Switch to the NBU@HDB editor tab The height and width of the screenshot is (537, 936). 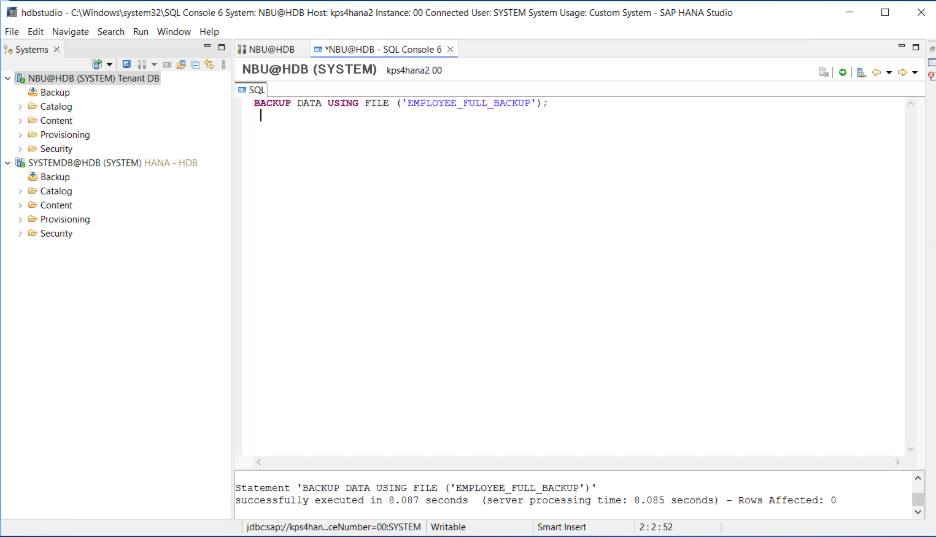click(266, 50)
